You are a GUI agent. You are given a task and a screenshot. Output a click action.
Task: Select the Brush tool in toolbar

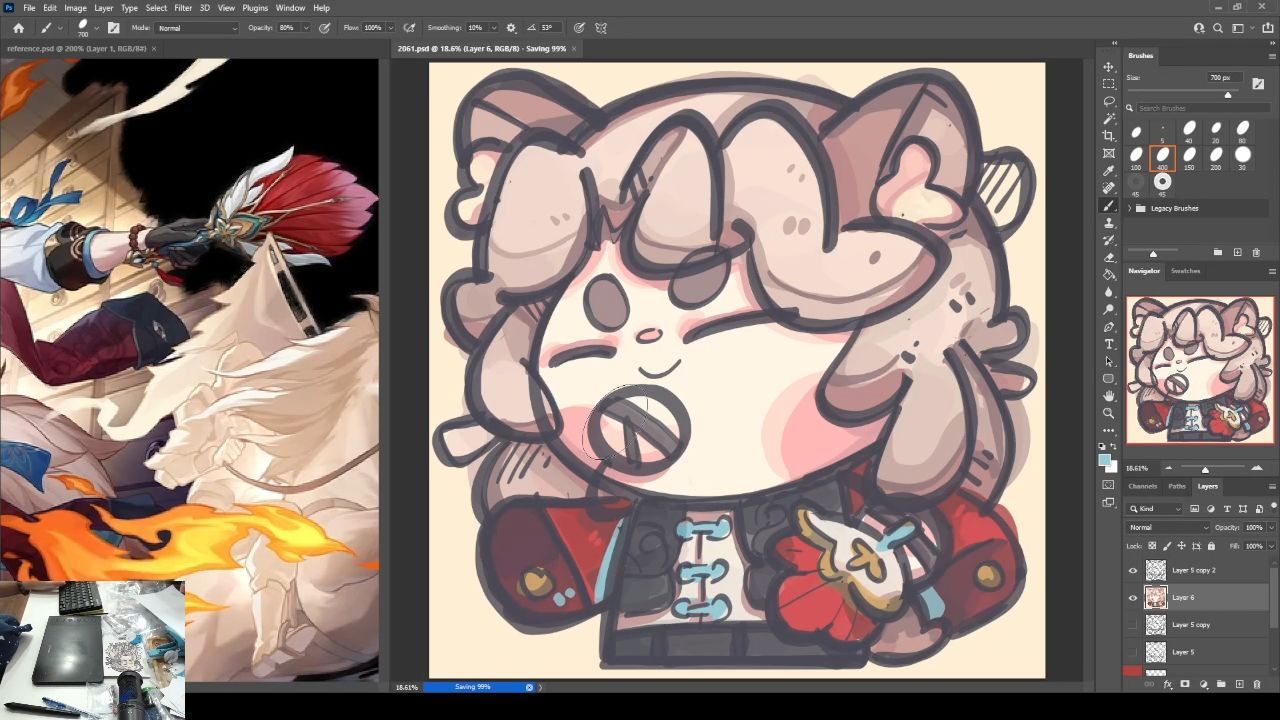(x=1109, y=205)
